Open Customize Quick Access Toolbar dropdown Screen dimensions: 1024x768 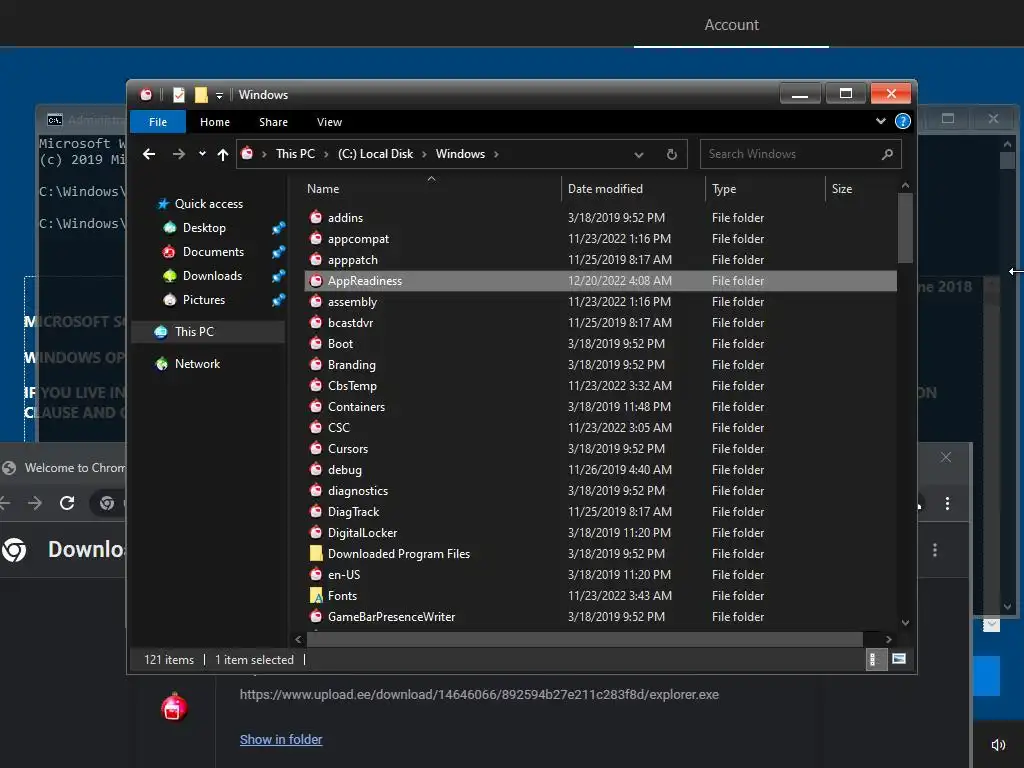click(x=219, y=95)
